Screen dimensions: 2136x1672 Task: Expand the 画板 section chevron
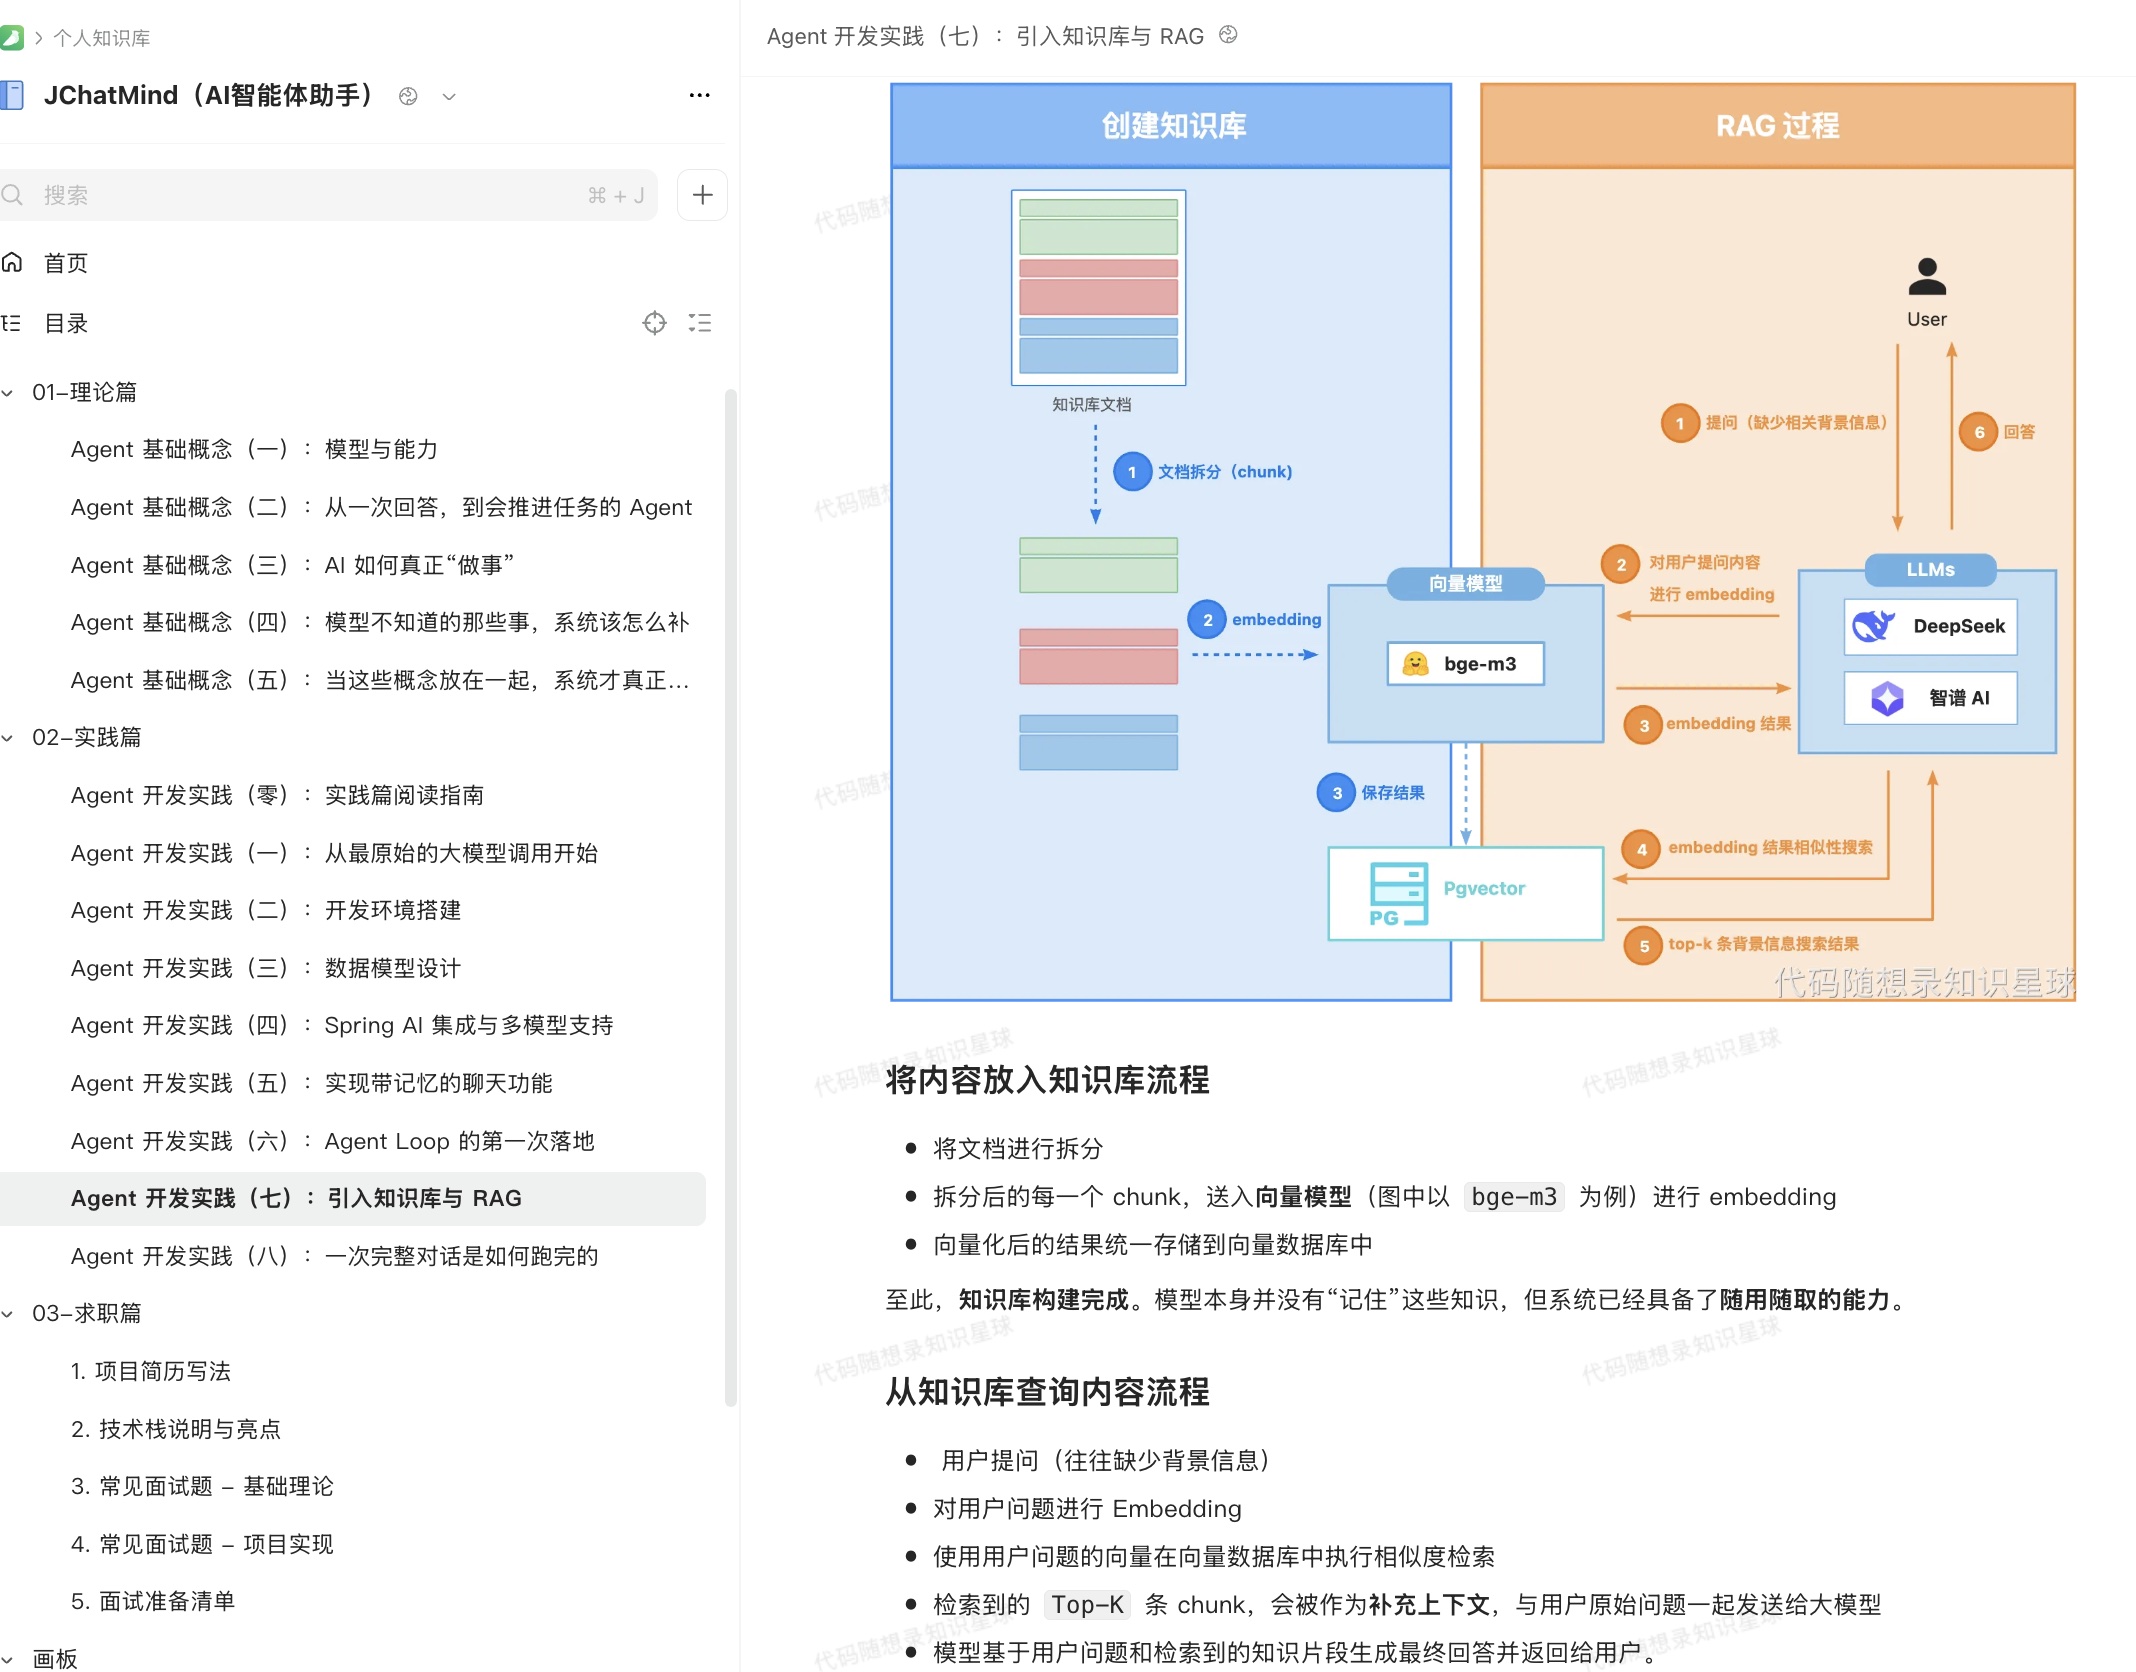click(8, 1659)
